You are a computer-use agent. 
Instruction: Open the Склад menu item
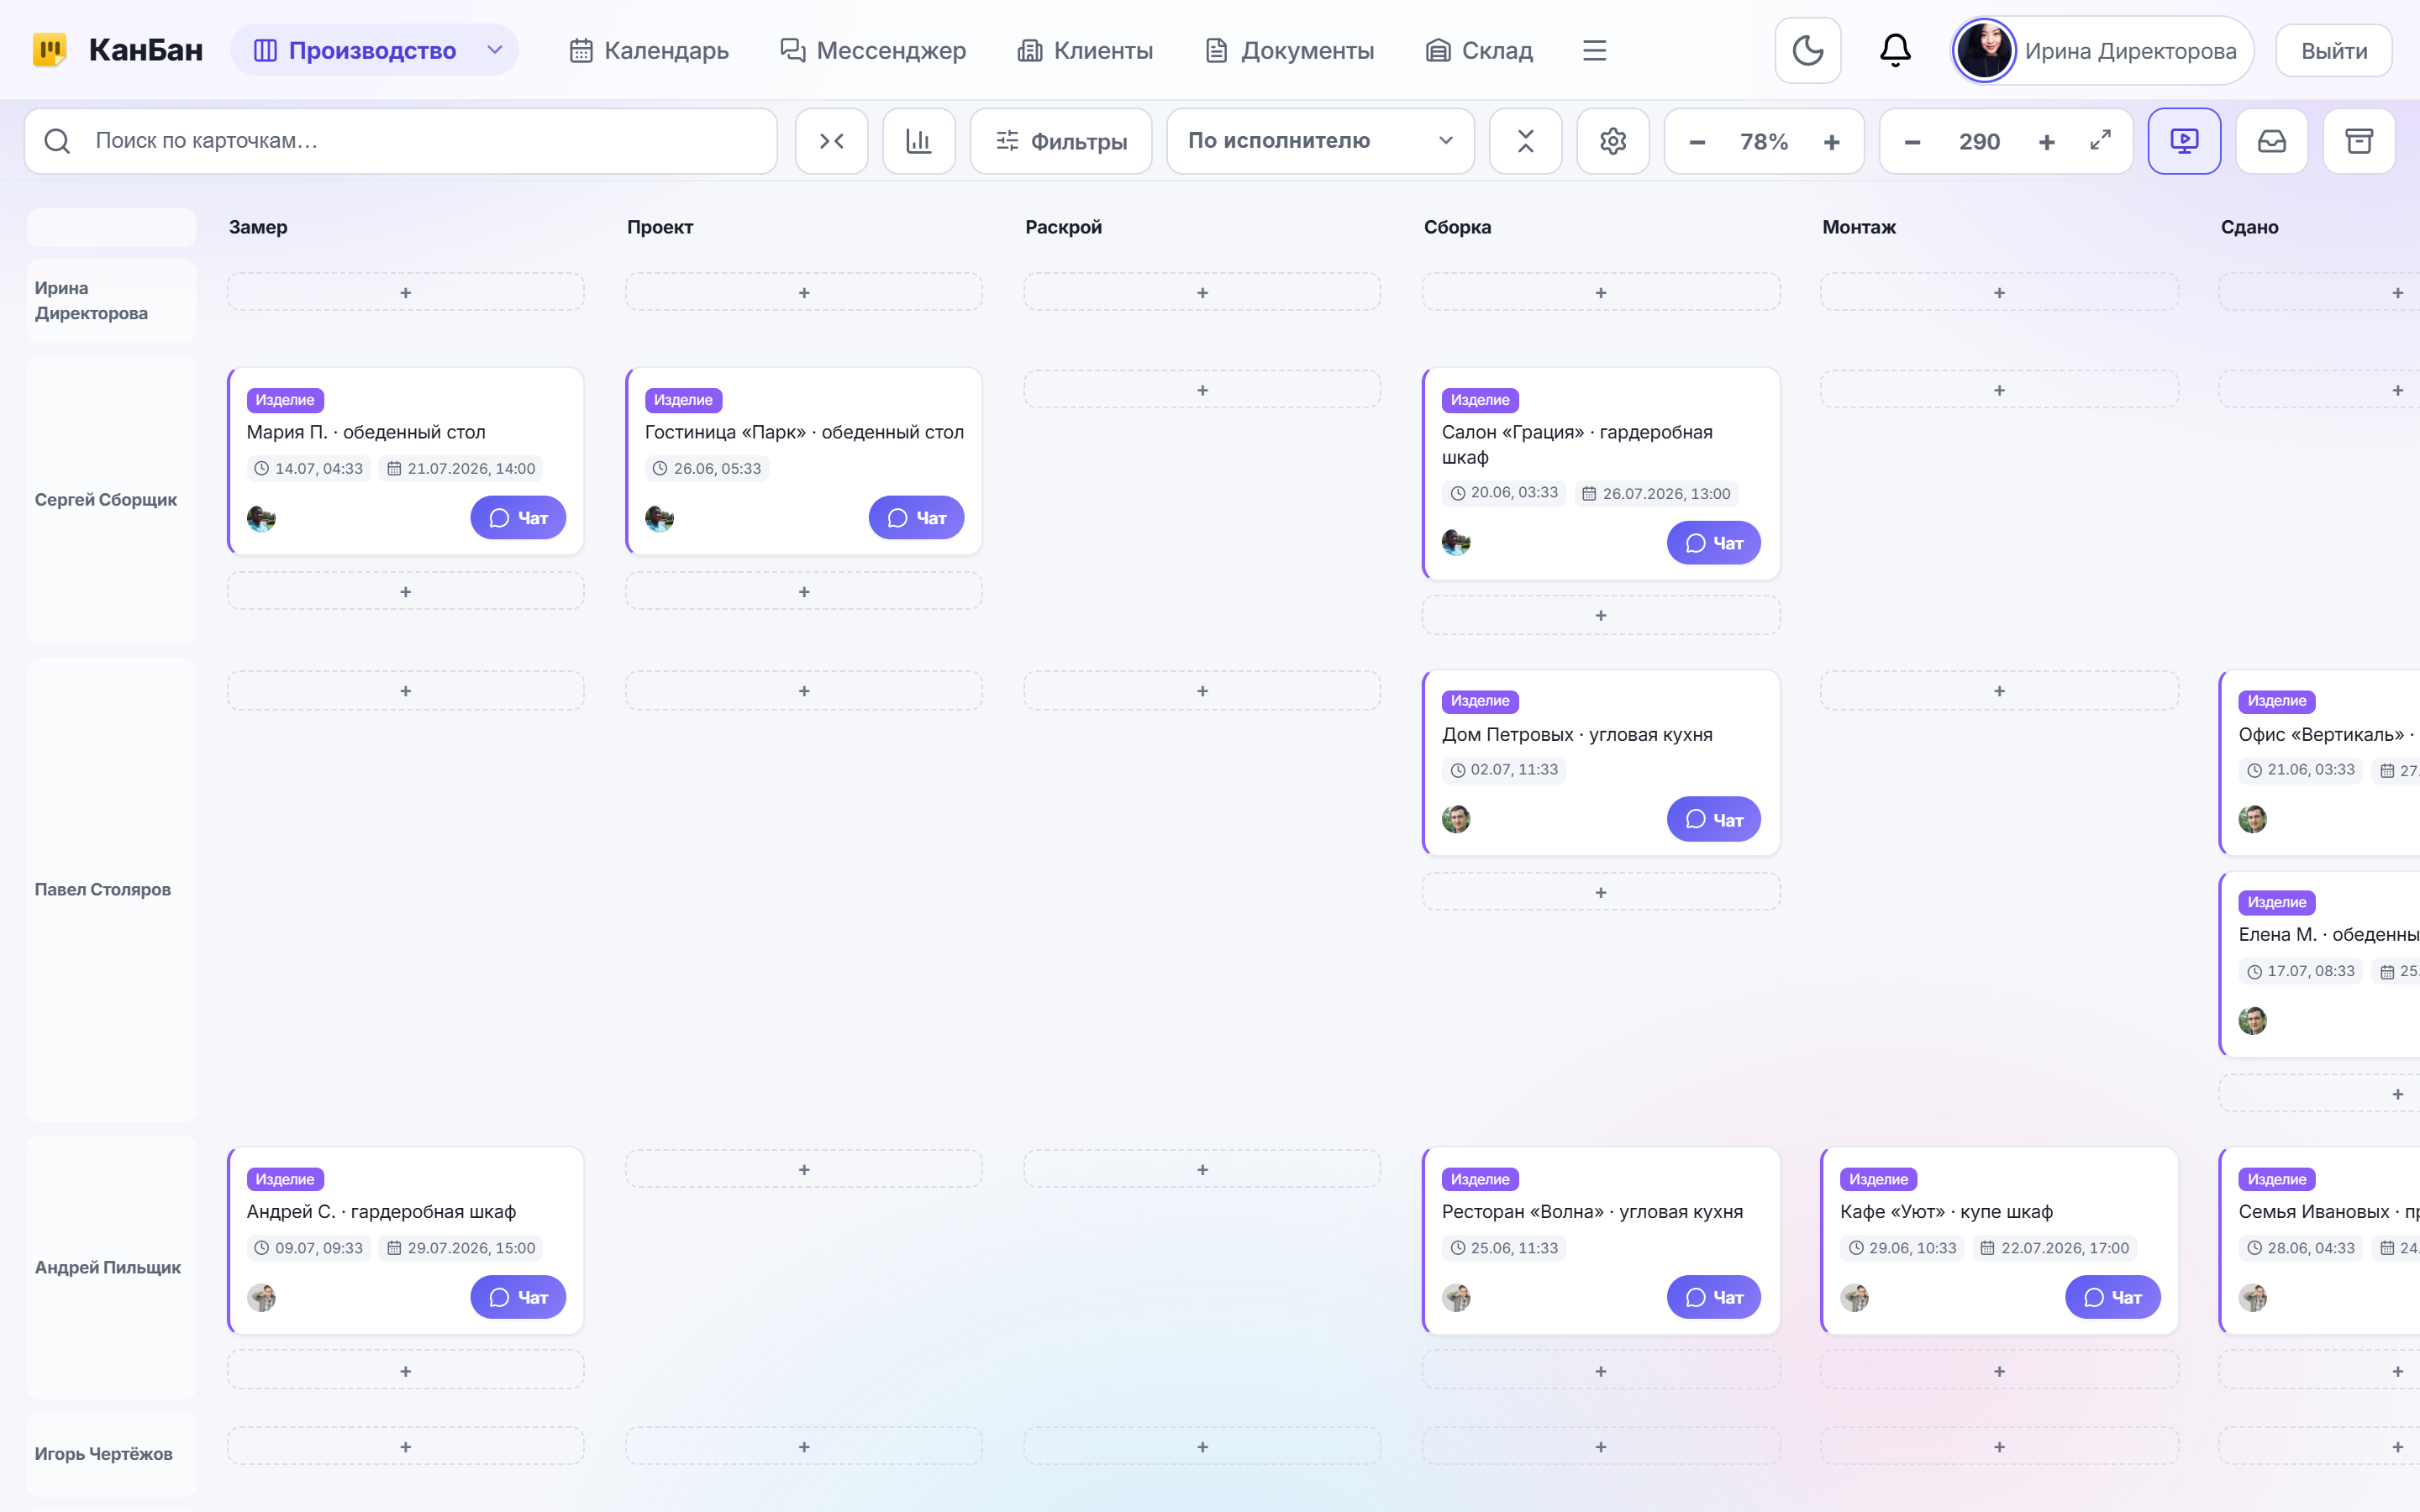coord(1479,50)
